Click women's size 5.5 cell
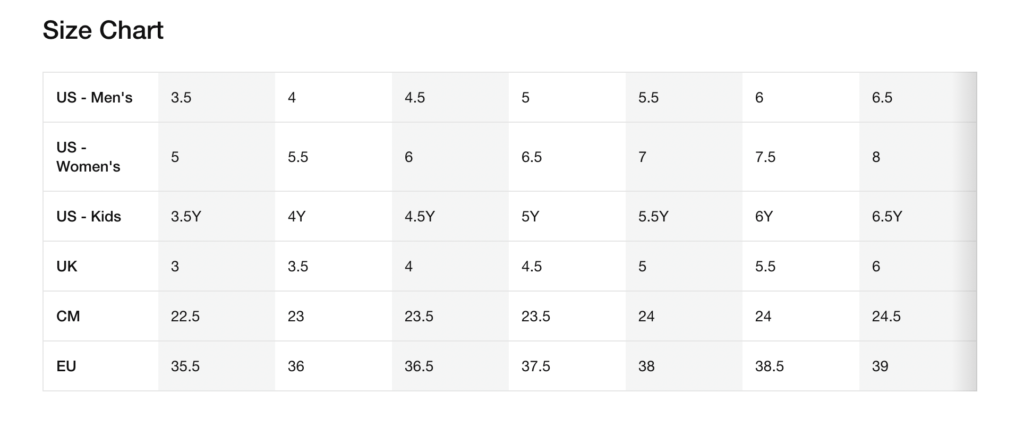 (299, 157)
